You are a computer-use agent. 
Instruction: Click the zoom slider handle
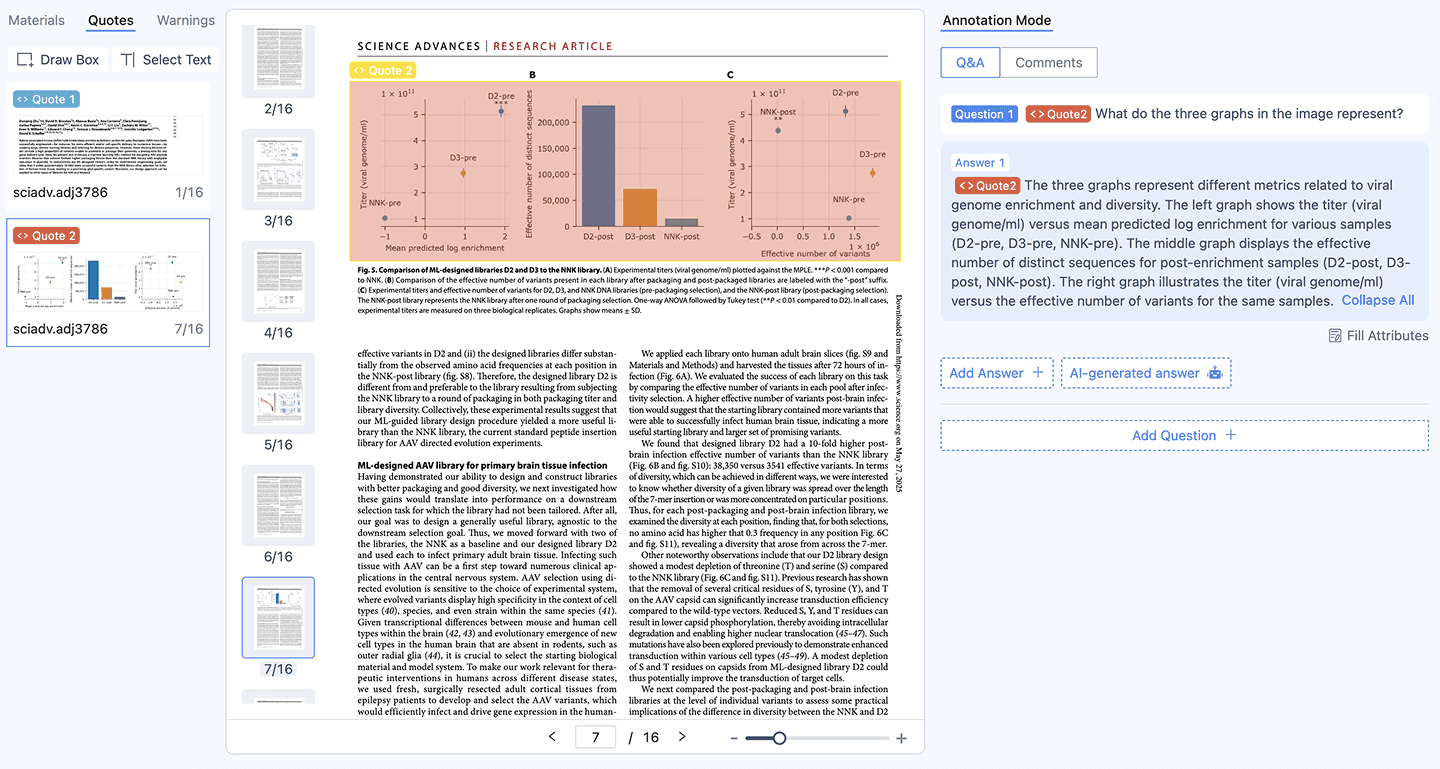coord(779,738)
